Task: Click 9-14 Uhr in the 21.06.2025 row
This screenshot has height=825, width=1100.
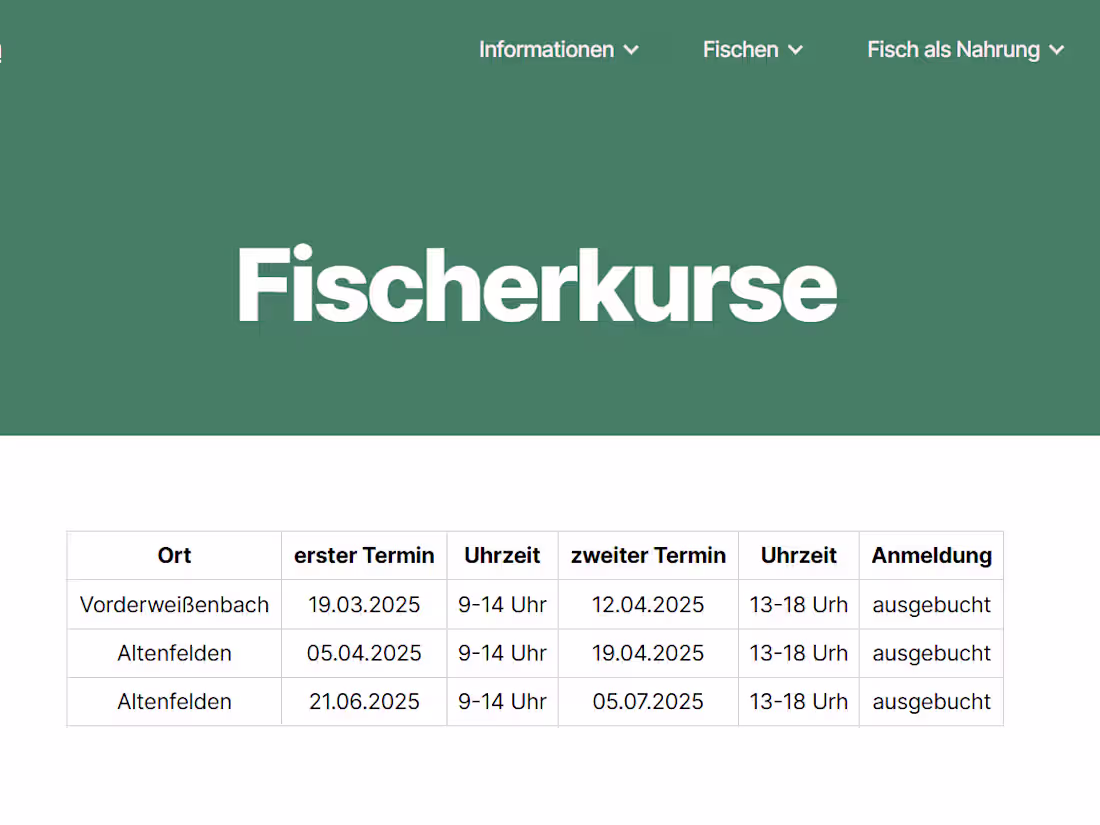Action: [x=502, y=702]
